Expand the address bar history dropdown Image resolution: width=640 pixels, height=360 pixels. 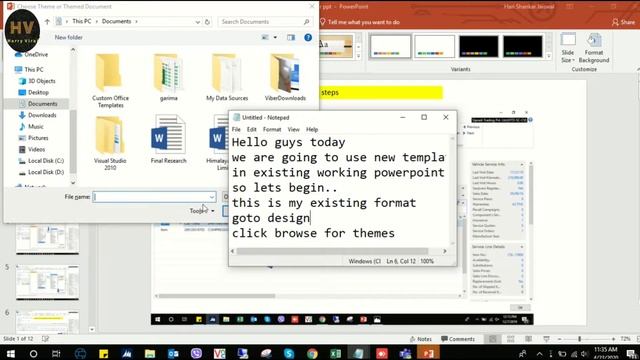(x=198, y=22)
